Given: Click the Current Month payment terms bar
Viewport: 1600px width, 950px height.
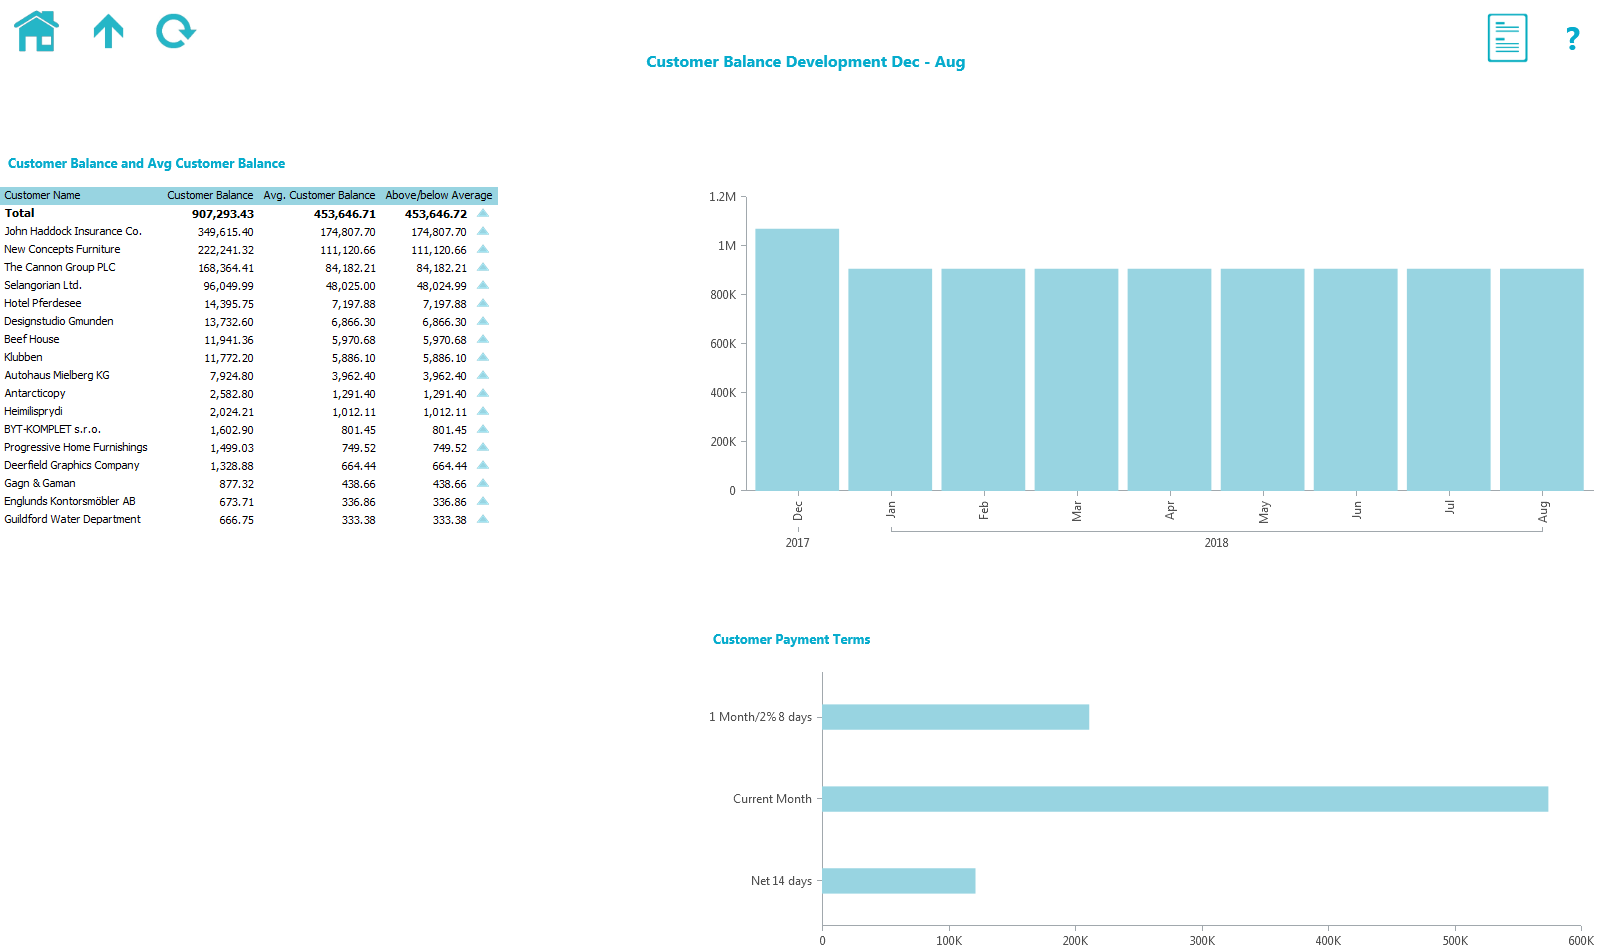Looking at the screenshot, I should click(1180, 798).
